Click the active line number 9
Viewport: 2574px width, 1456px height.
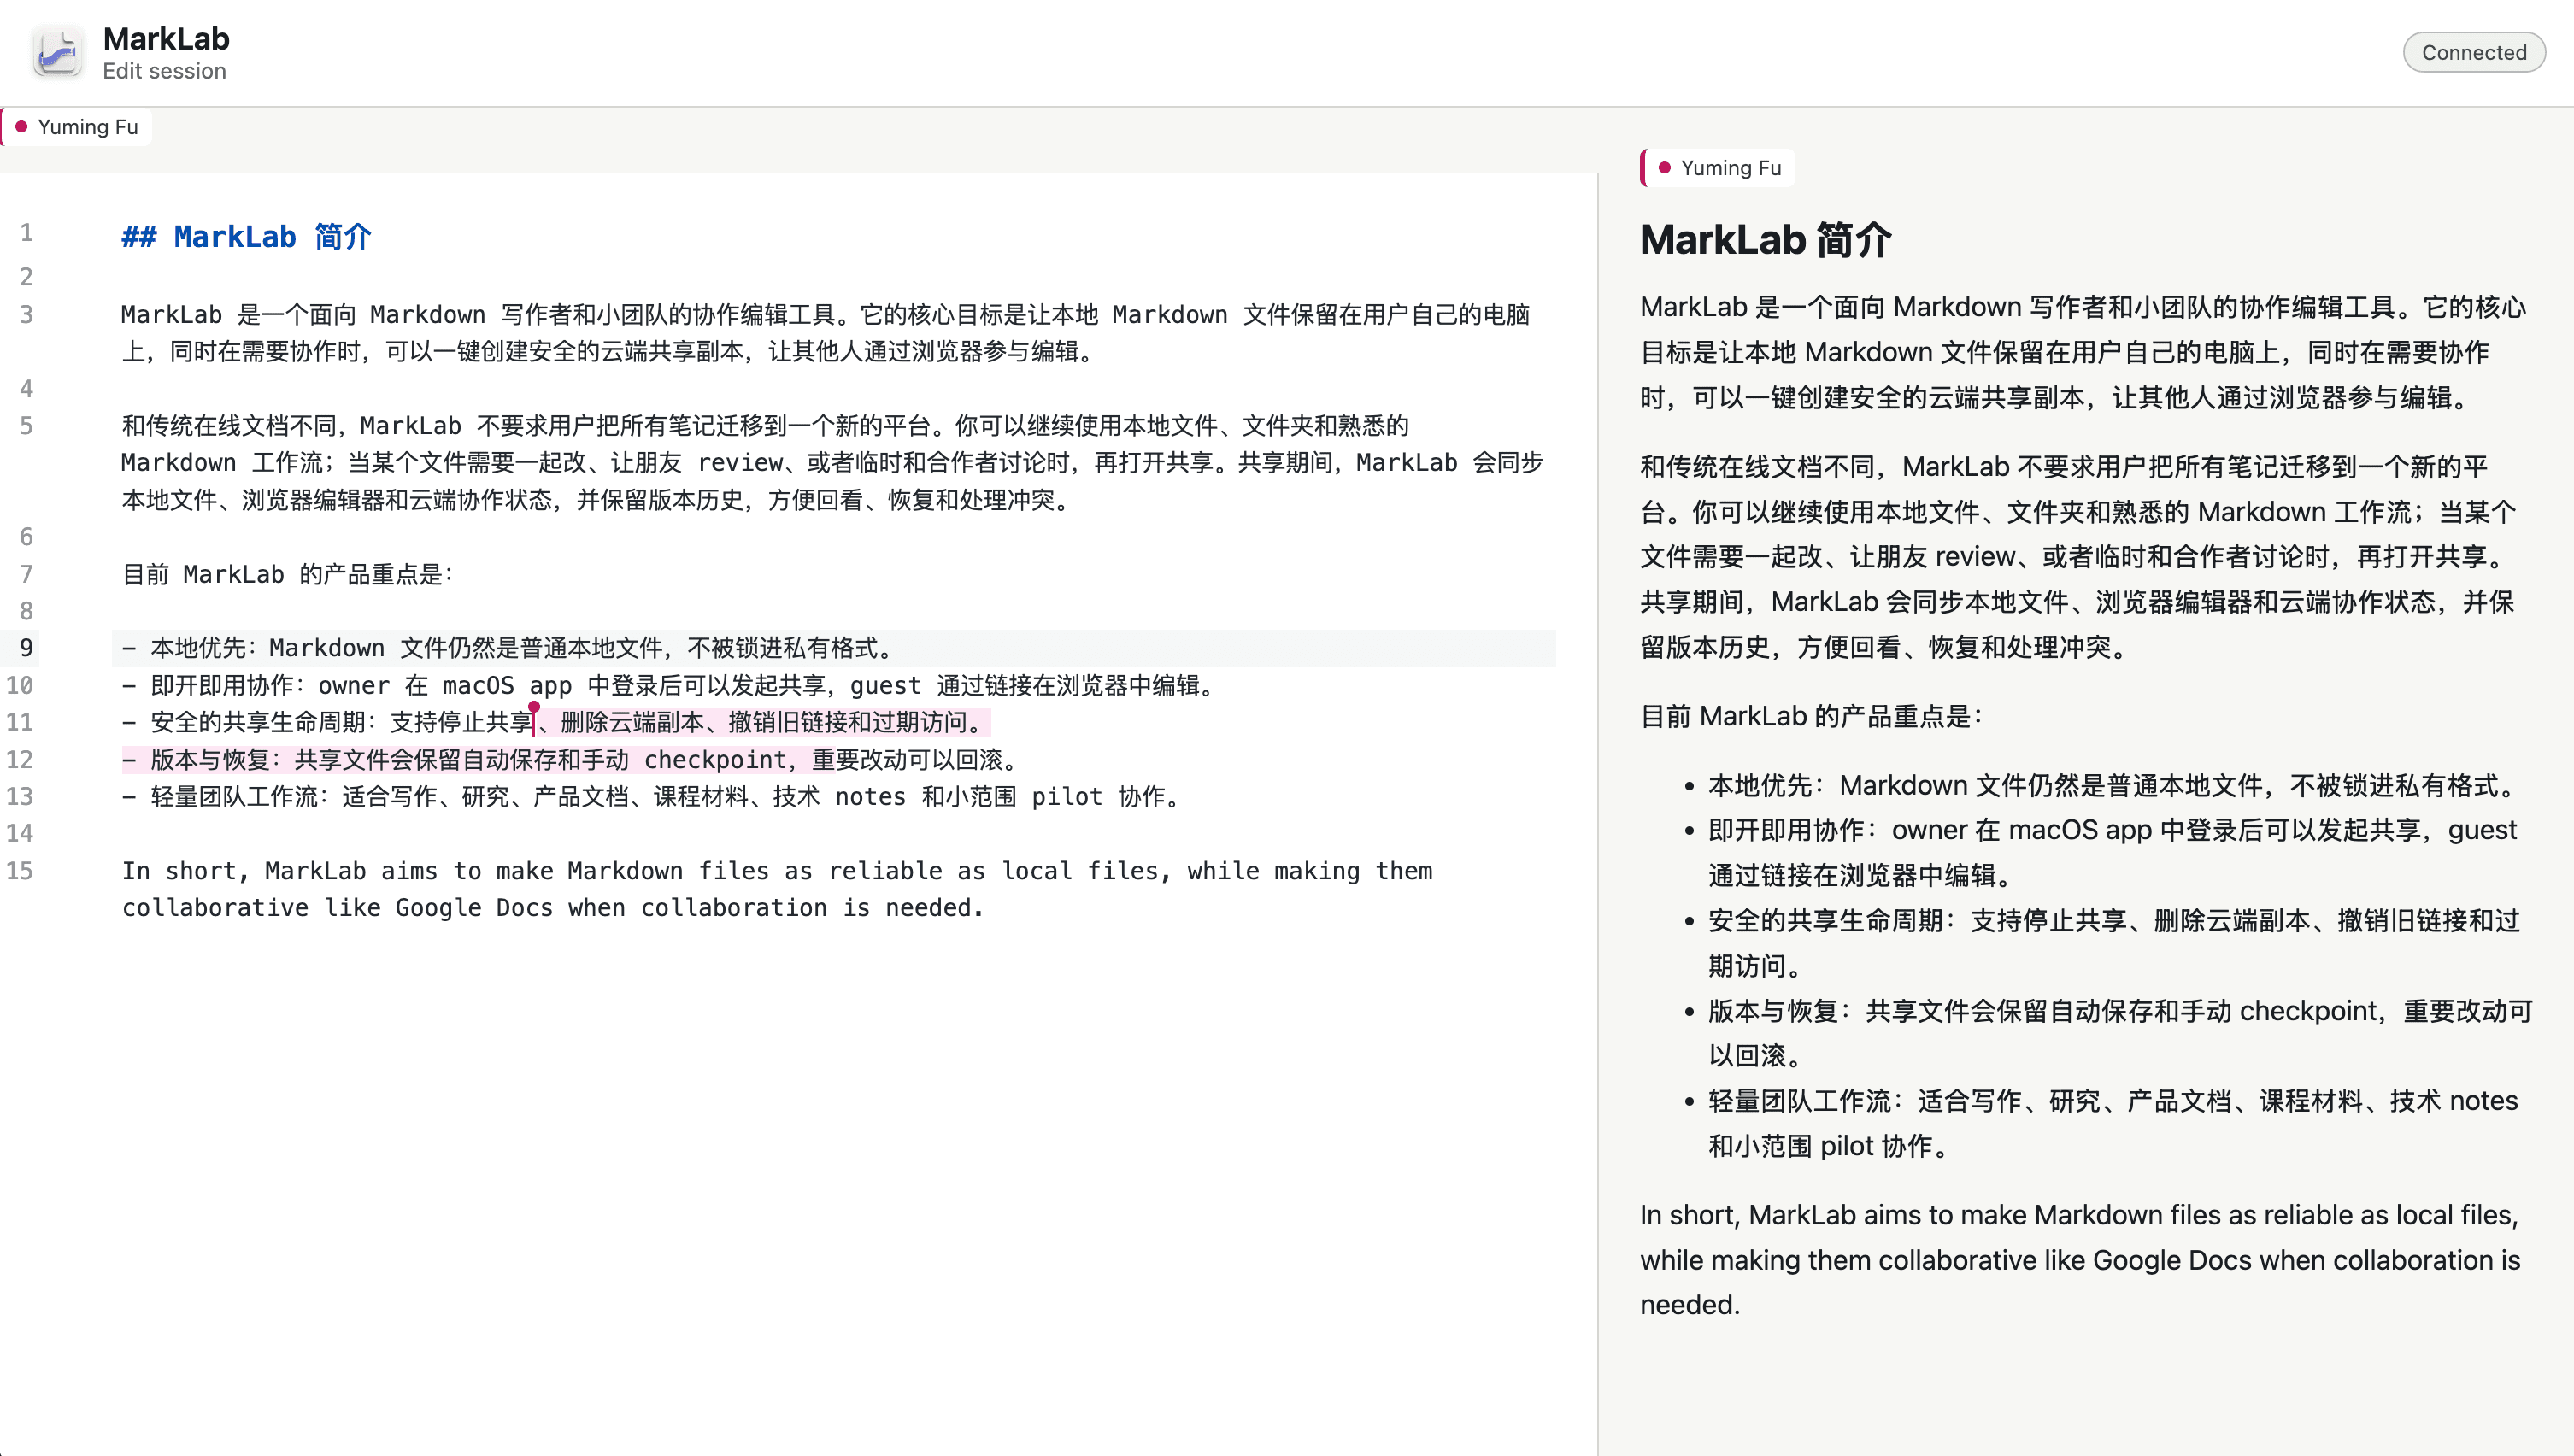[x=26, y=648]
